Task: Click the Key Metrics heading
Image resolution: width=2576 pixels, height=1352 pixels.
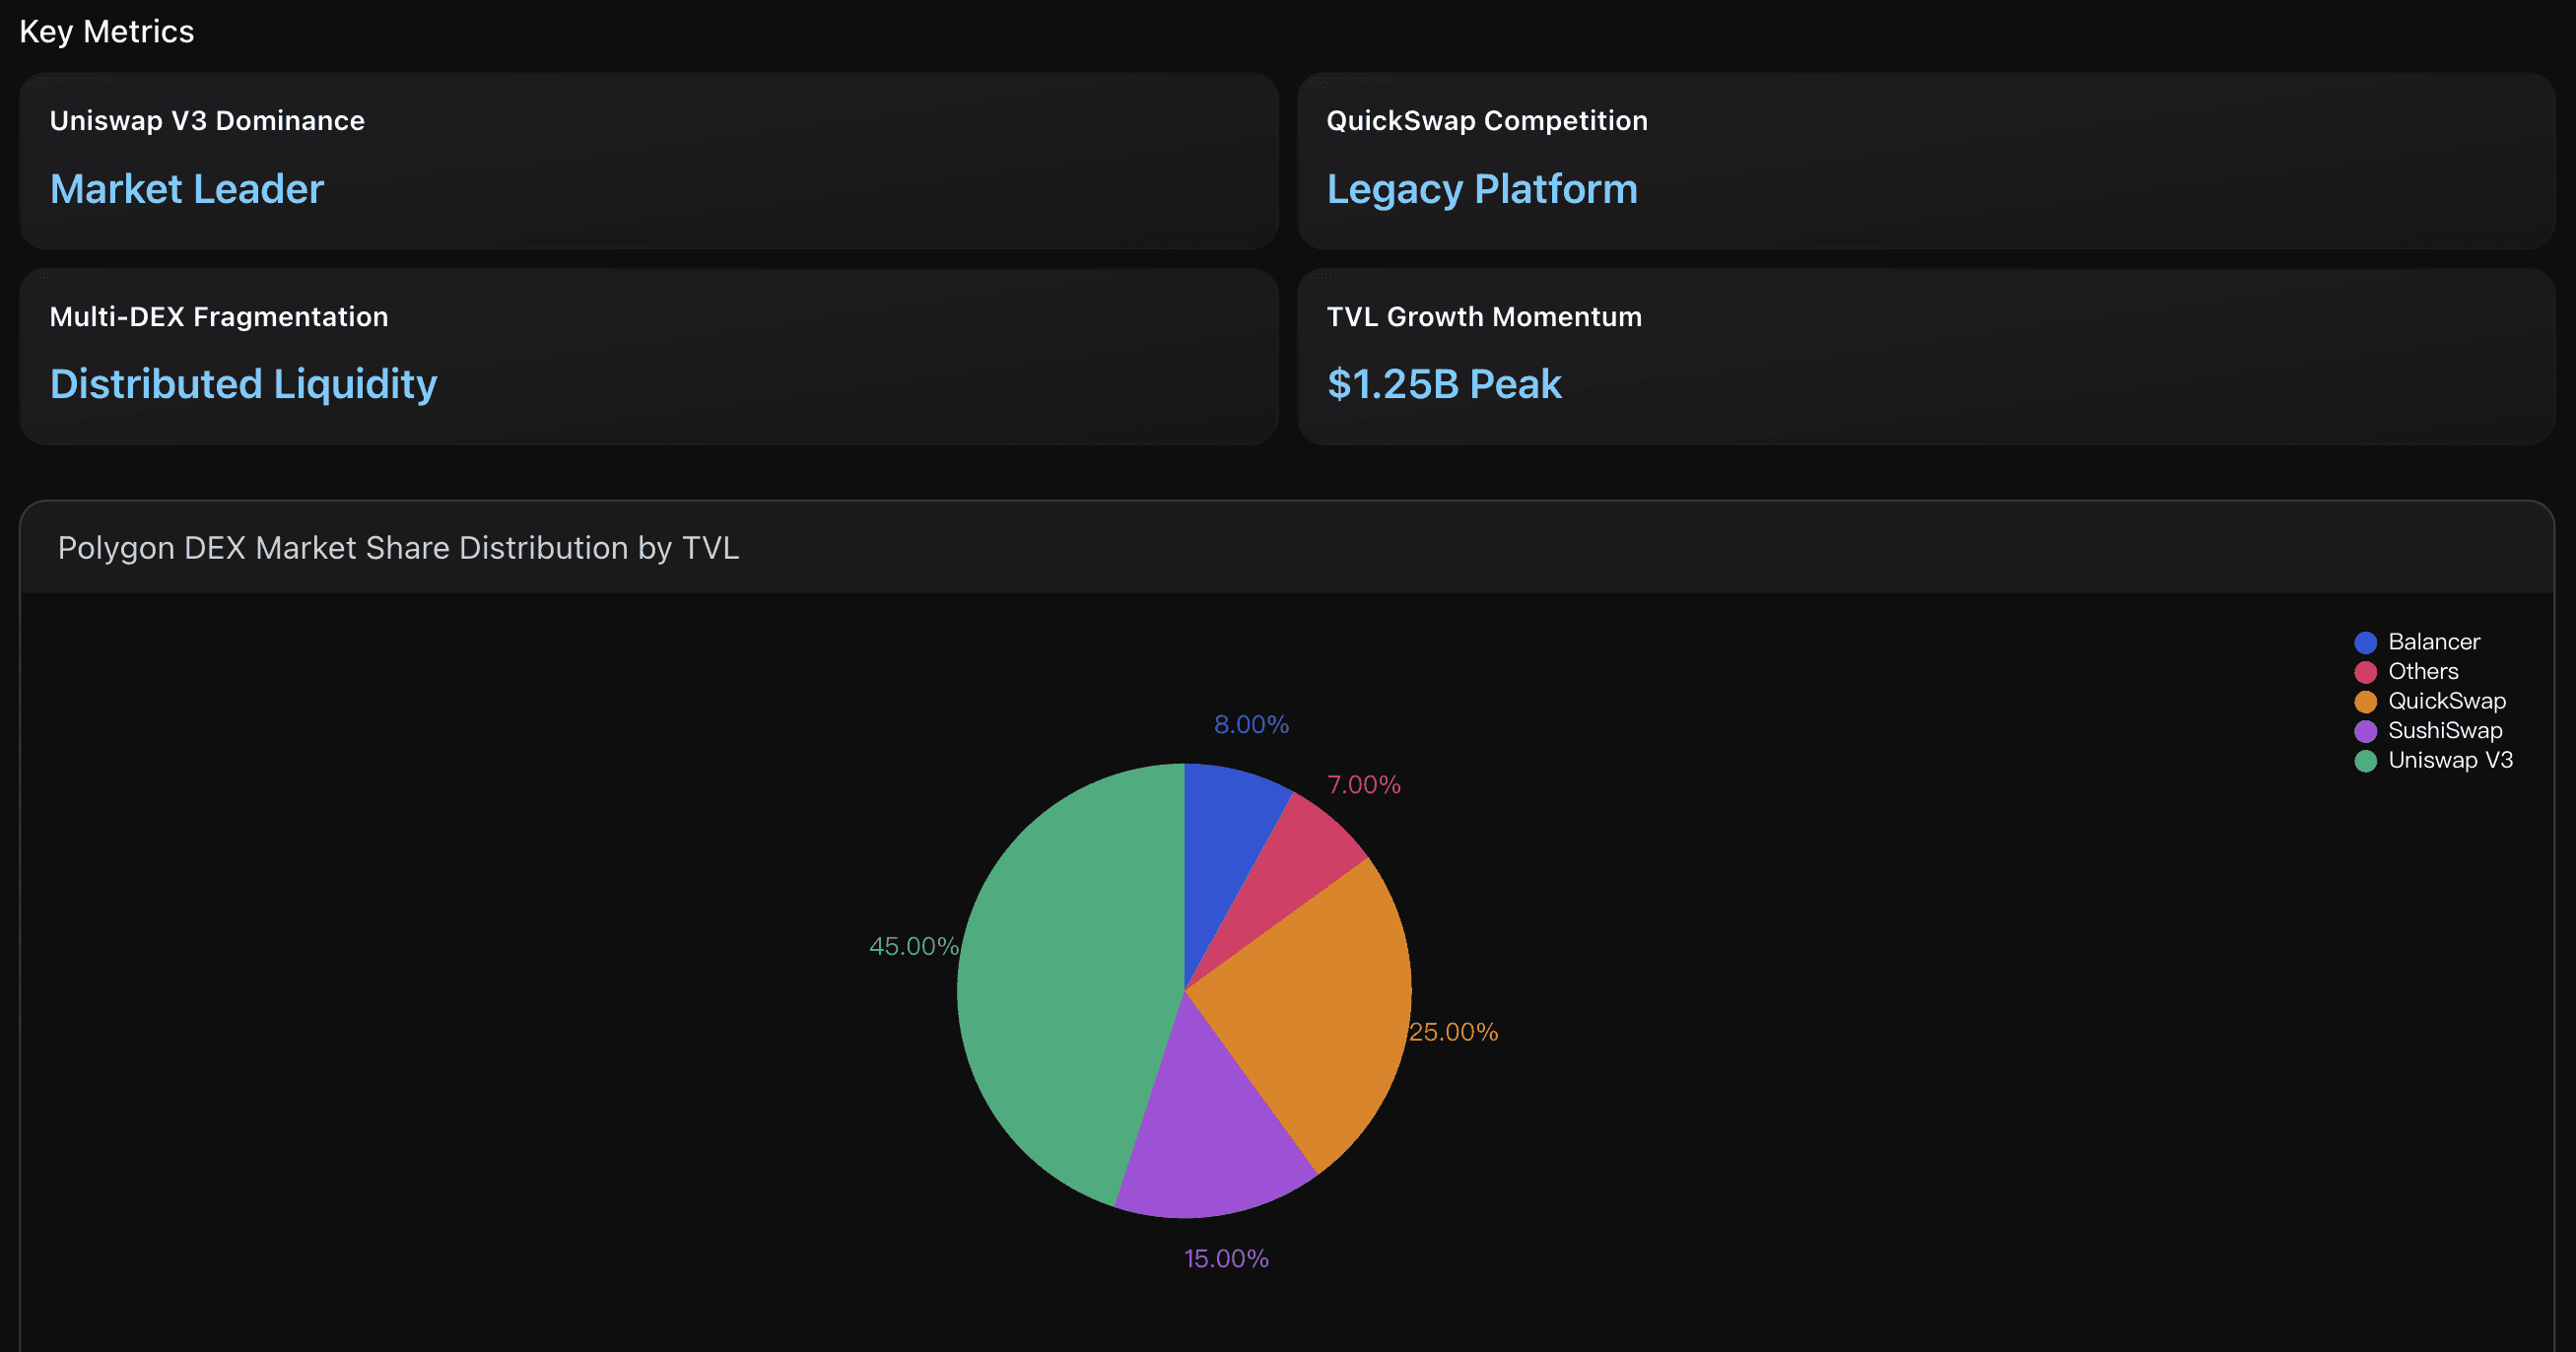Action: pos(107,32)
